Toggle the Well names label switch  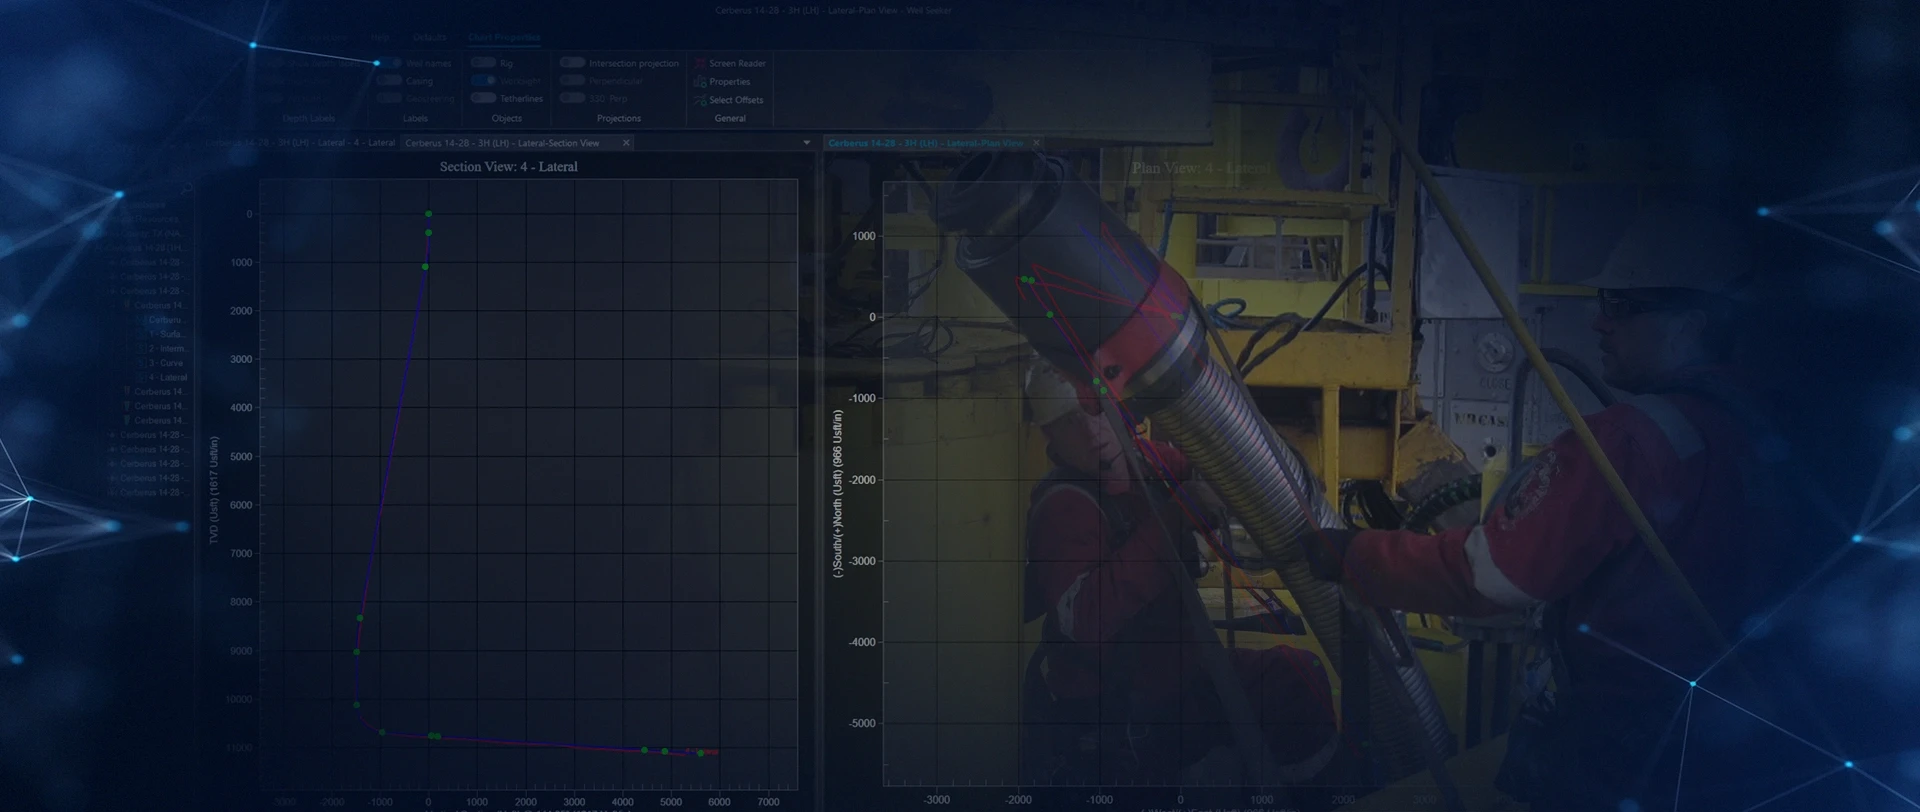click(390, 63)
